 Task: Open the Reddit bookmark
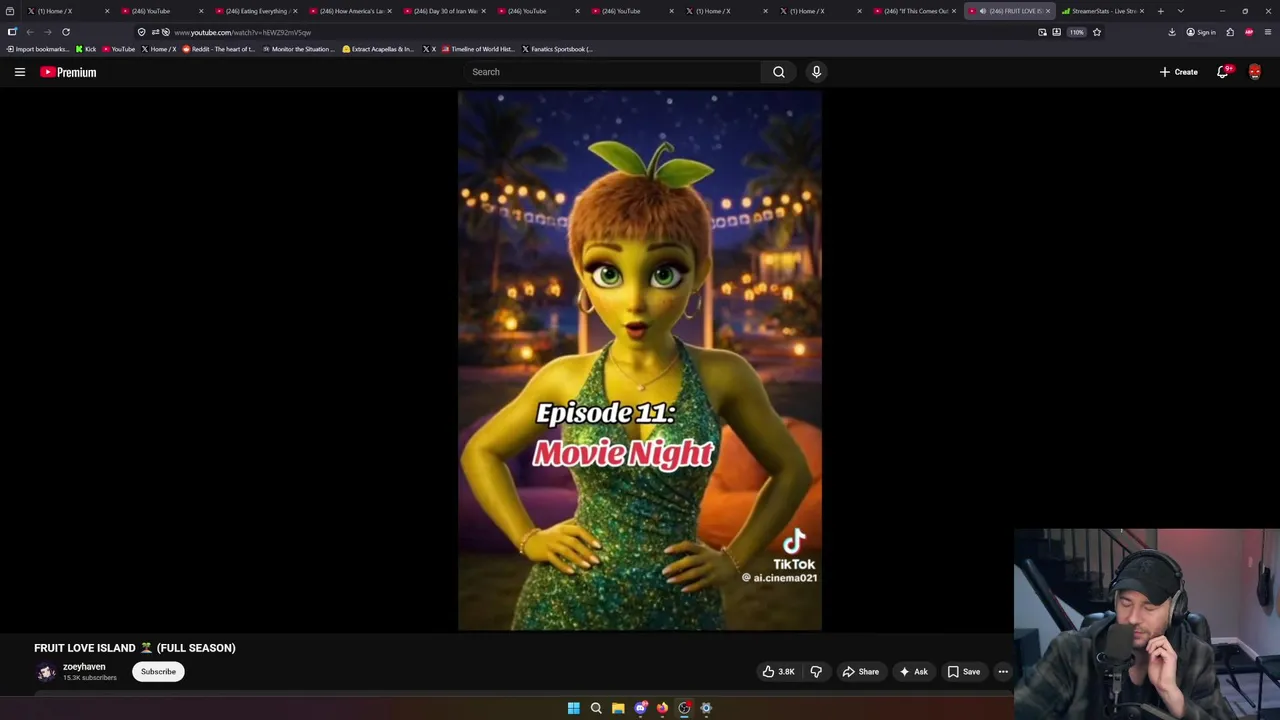click(219, 49)
